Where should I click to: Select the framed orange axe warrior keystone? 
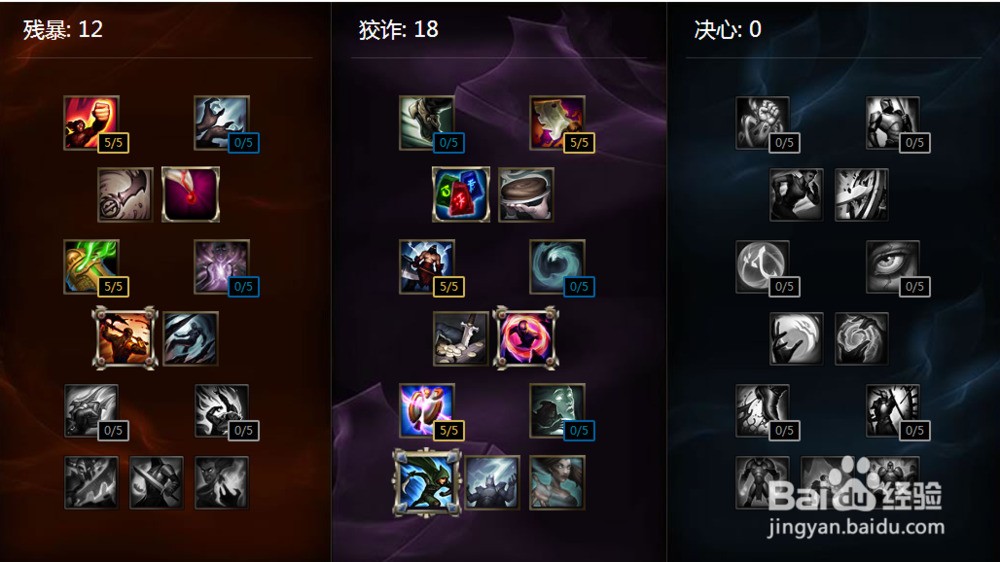tap(124, 338)
